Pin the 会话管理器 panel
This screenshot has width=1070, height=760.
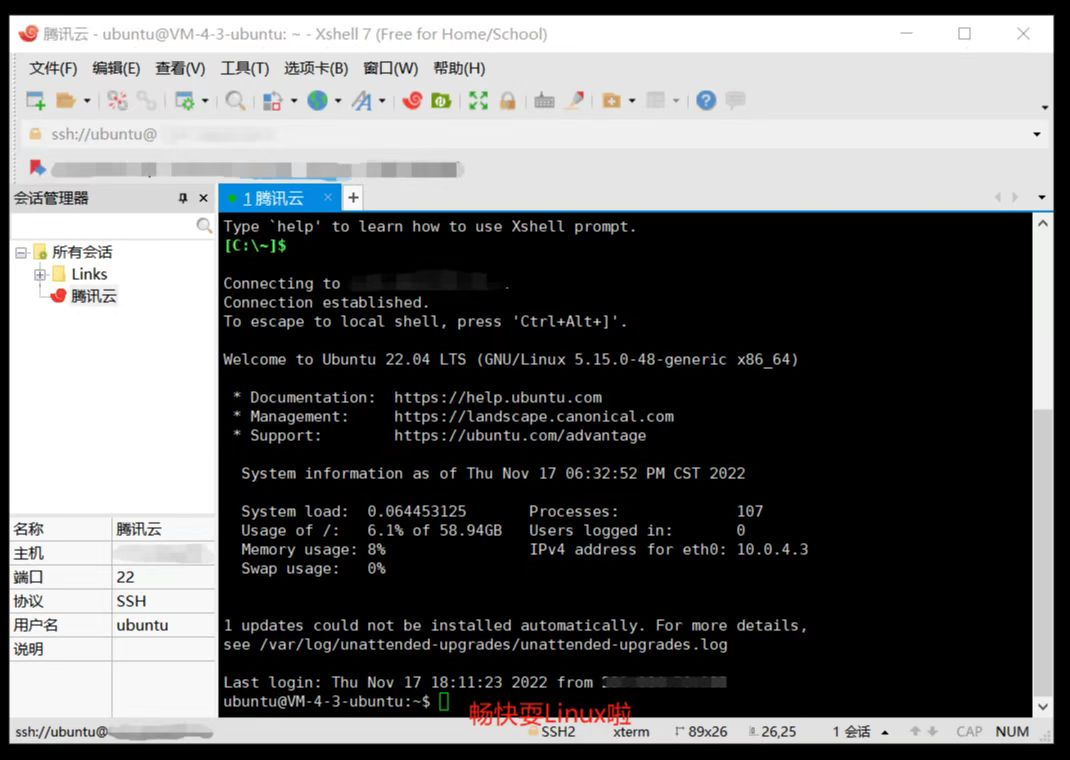(182, 198)
